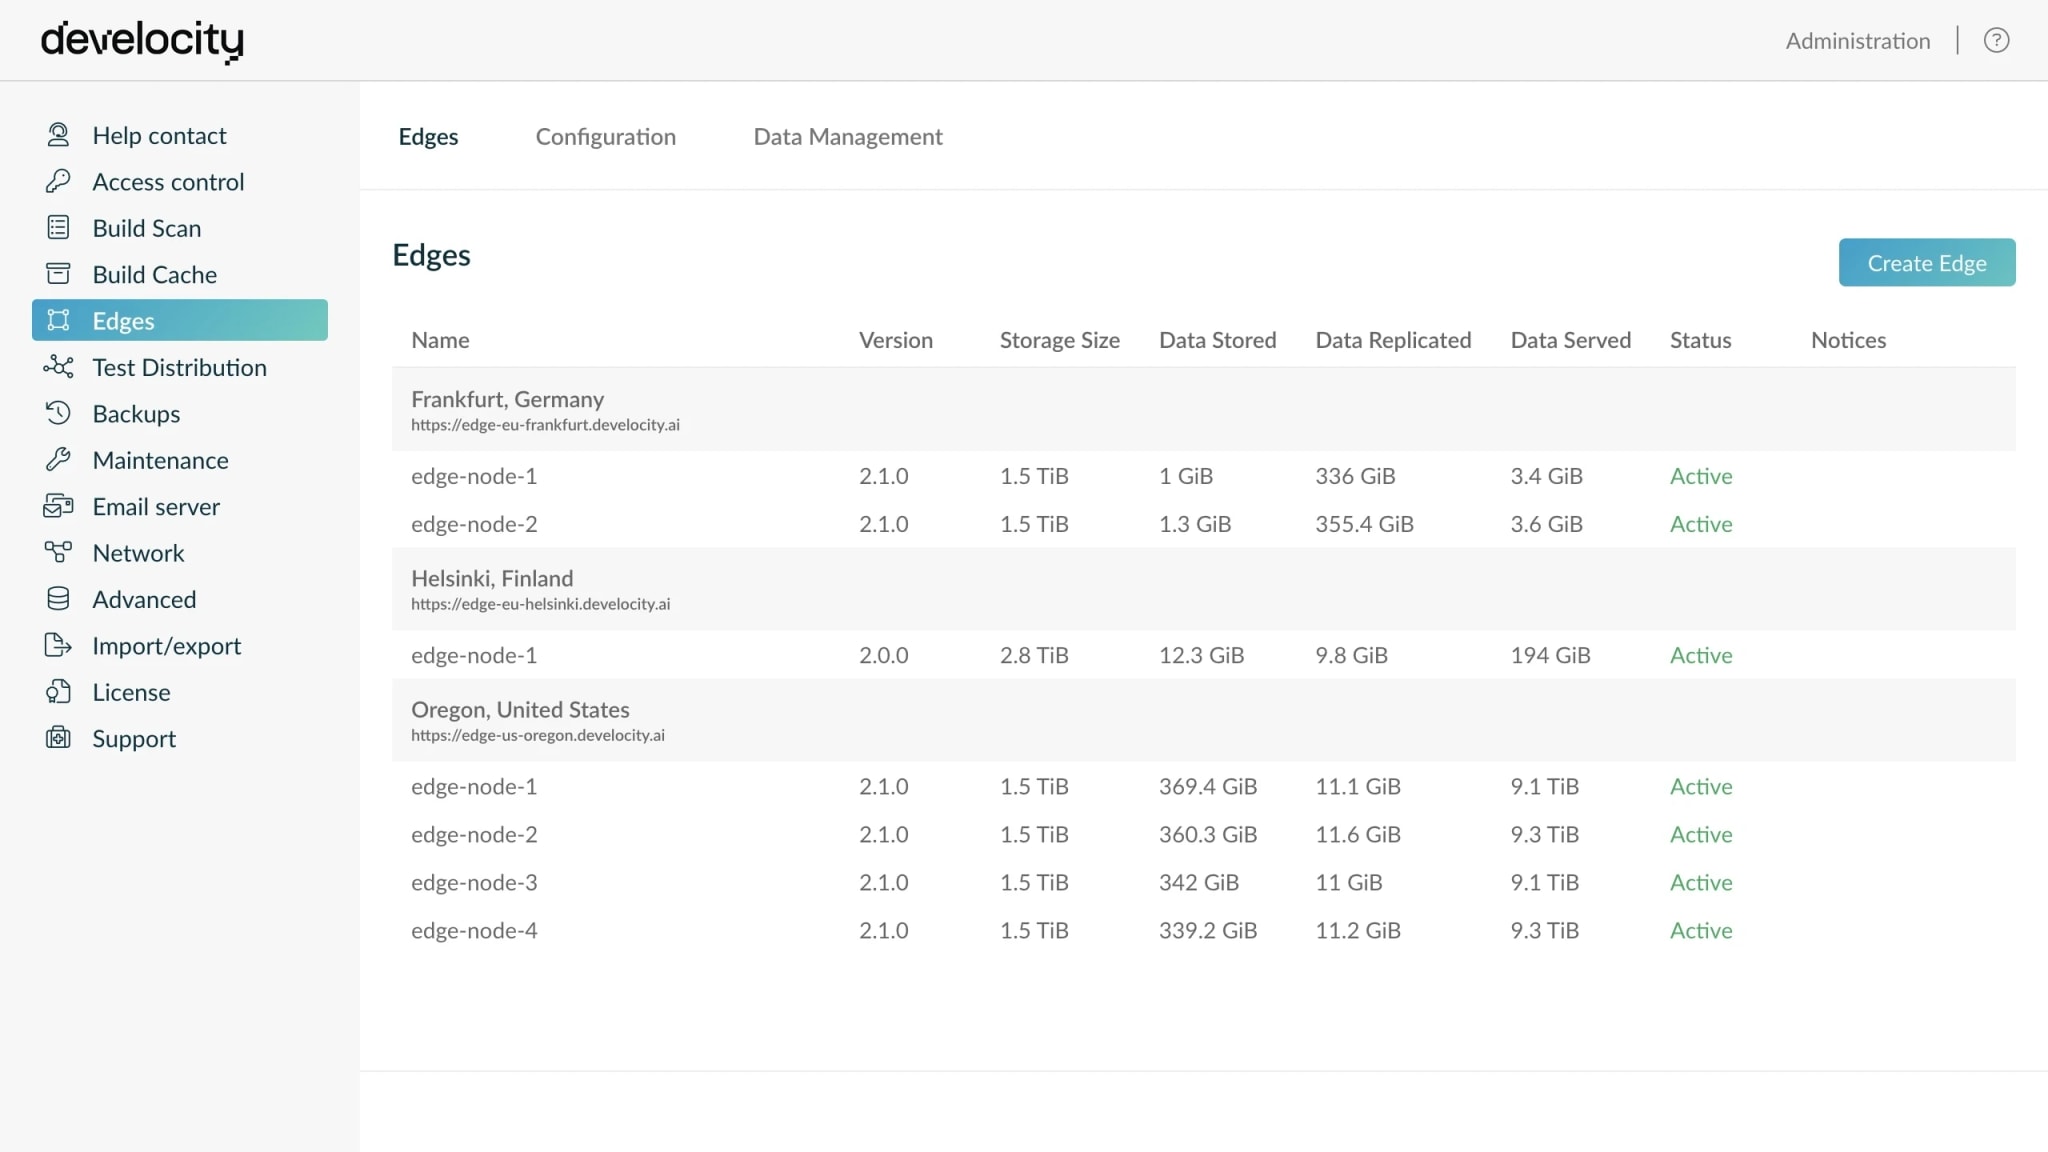Click the Data Stored column header
This screenshot has width=2048, height=1152.
point(1217,340)
